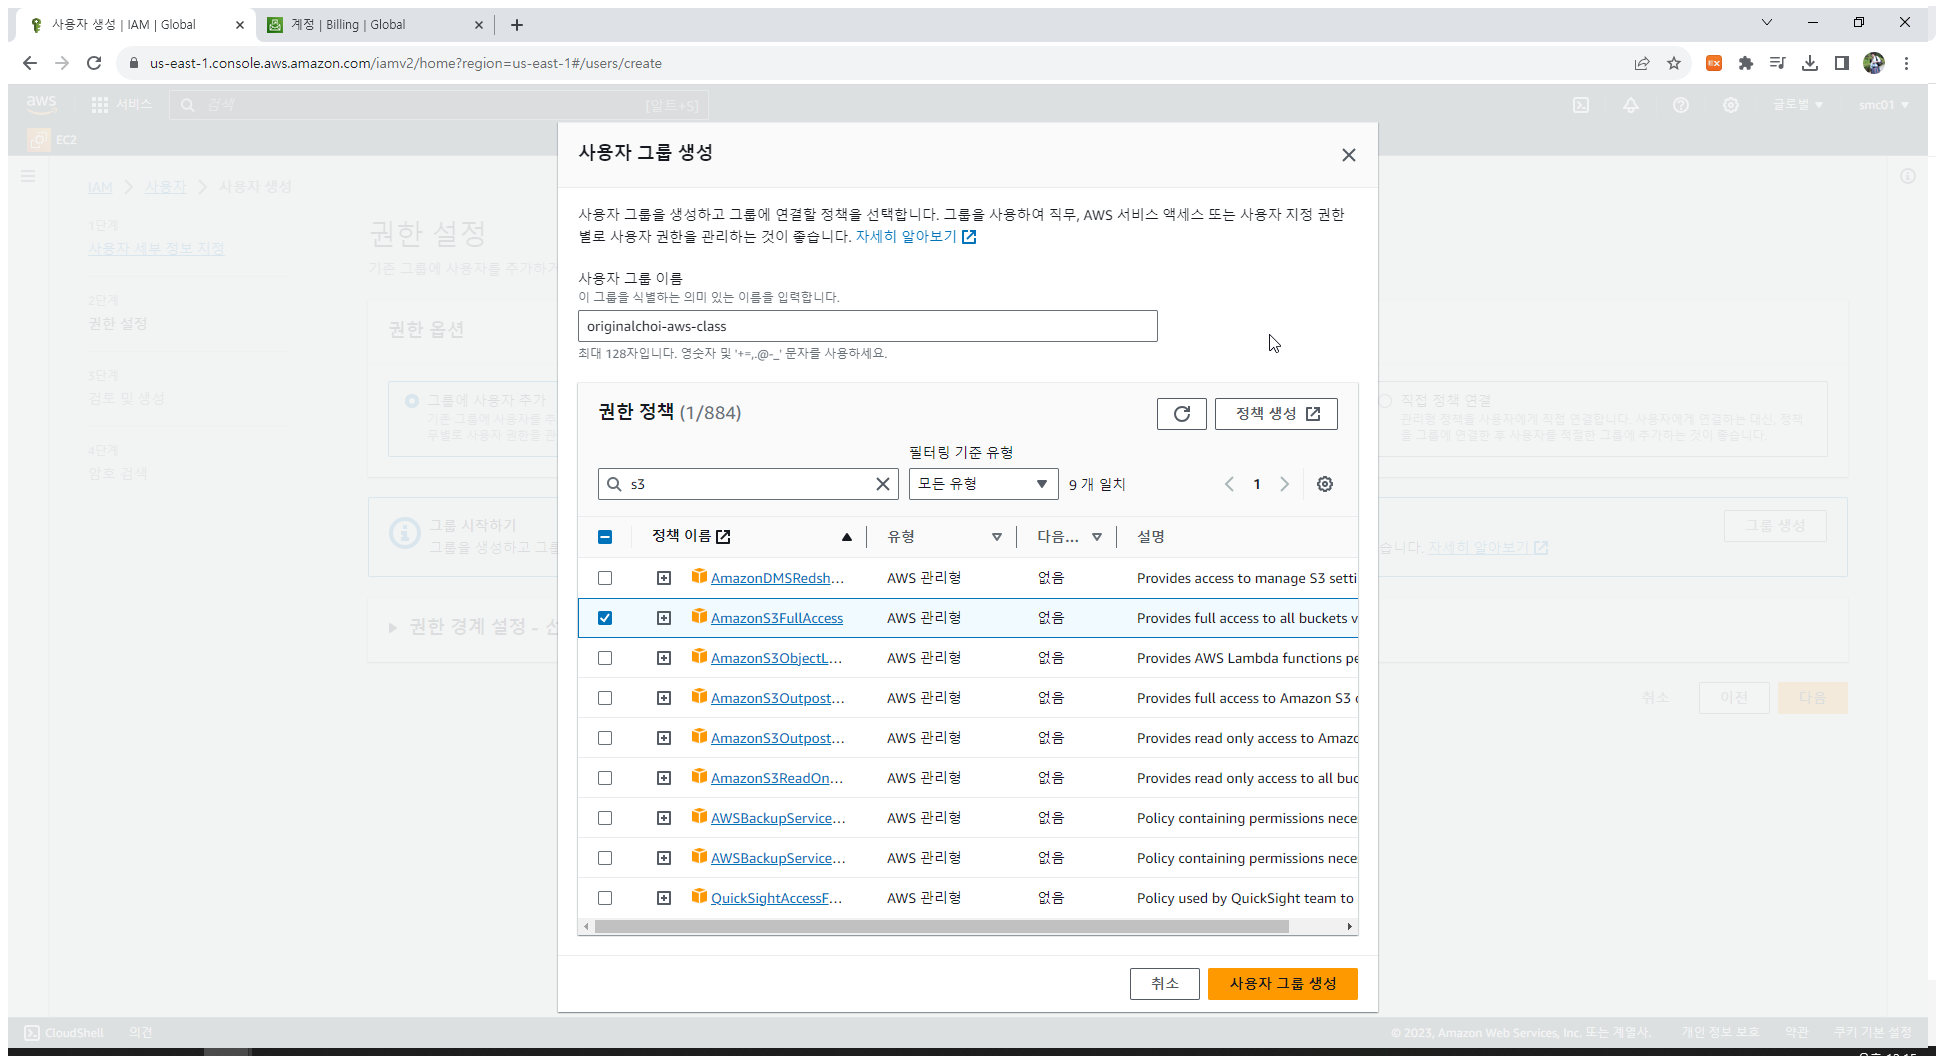Open browser extensions puzzle icon
Image resolution: width=1936 pixels, height=1056 pixels.
point(1746,63)
